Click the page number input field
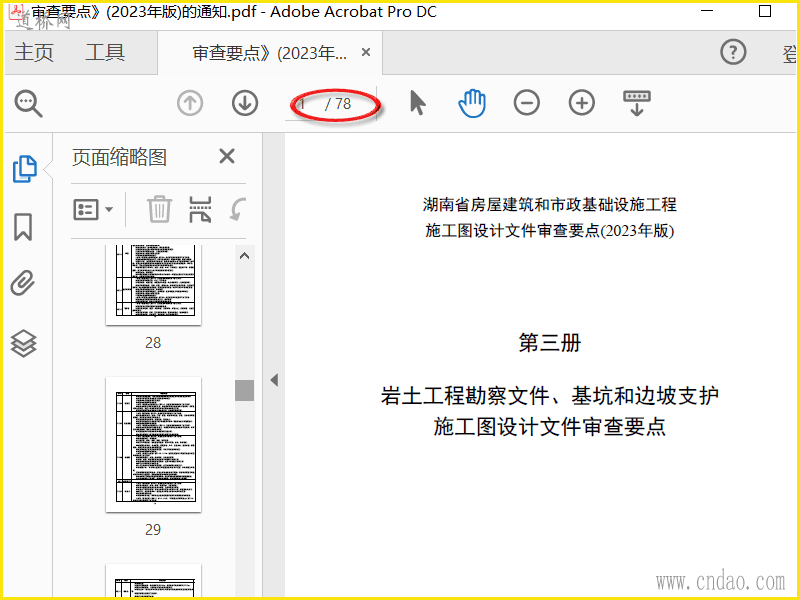 click(305, 104)
